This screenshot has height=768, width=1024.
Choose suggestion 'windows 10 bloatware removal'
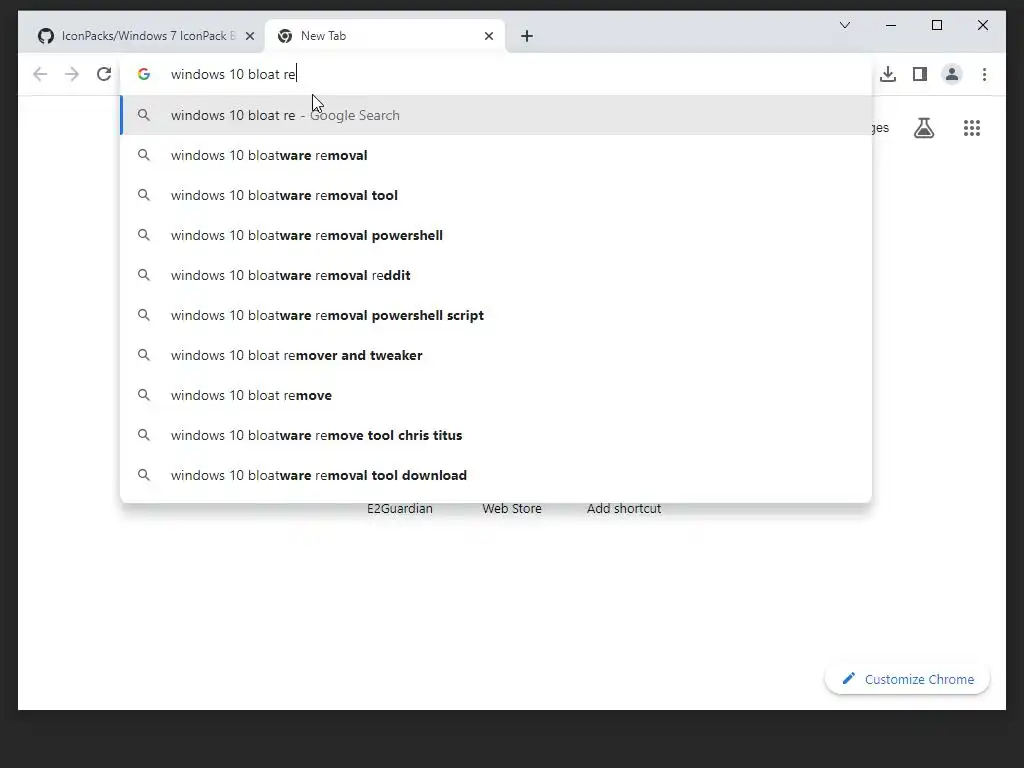tap(496, 155)
